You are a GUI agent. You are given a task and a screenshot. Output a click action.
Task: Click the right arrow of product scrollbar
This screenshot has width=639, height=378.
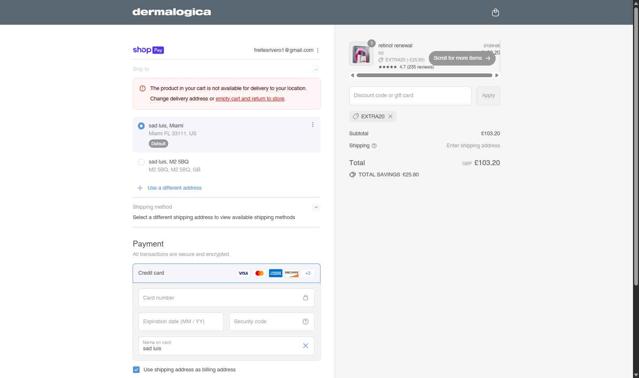click(496, 75)
